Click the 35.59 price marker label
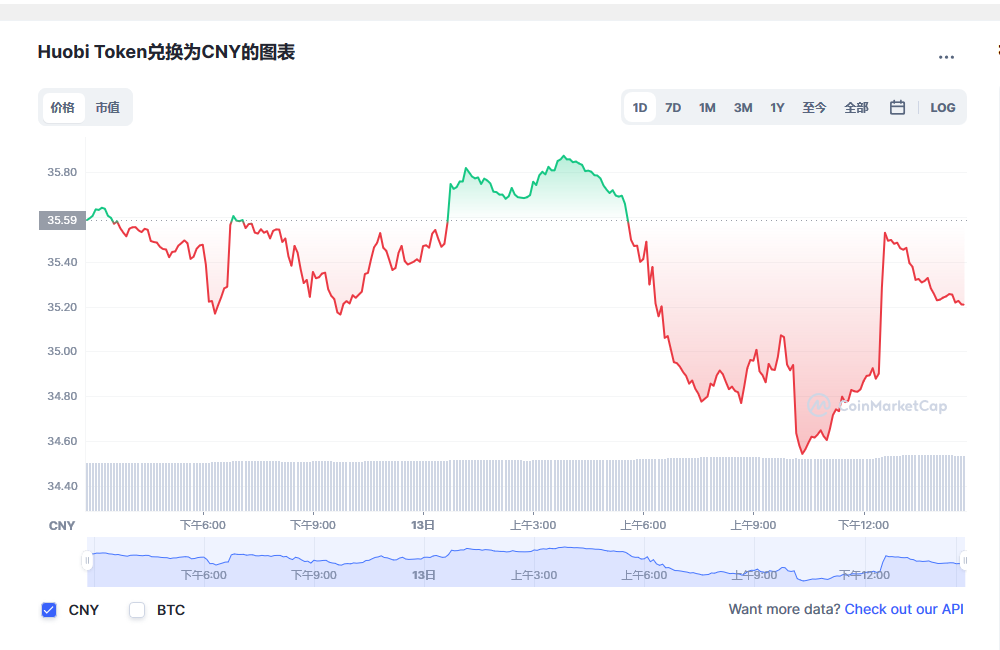Image resolution: width=1000 pixels, height=650 pixels. click(62, 220)
